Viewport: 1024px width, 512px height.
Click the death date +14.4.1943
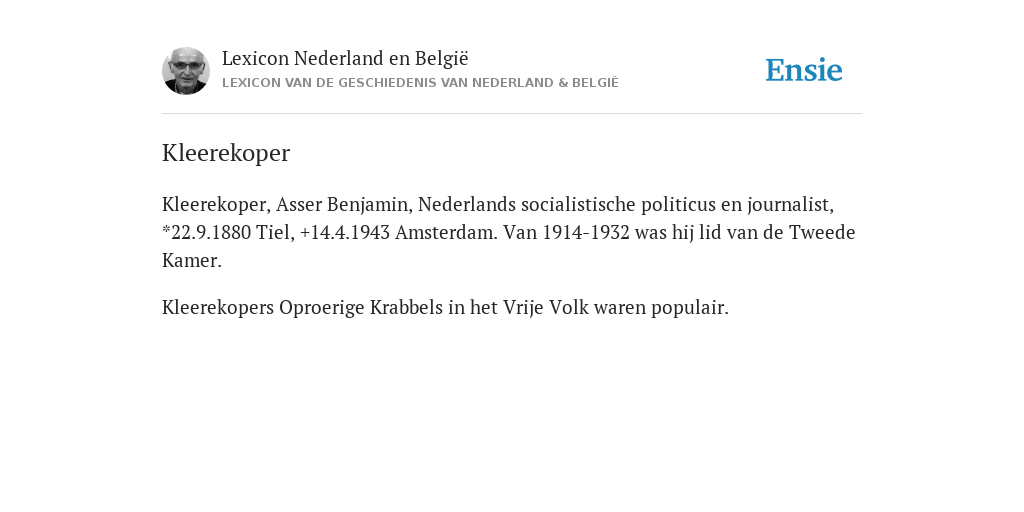(345, 232)
